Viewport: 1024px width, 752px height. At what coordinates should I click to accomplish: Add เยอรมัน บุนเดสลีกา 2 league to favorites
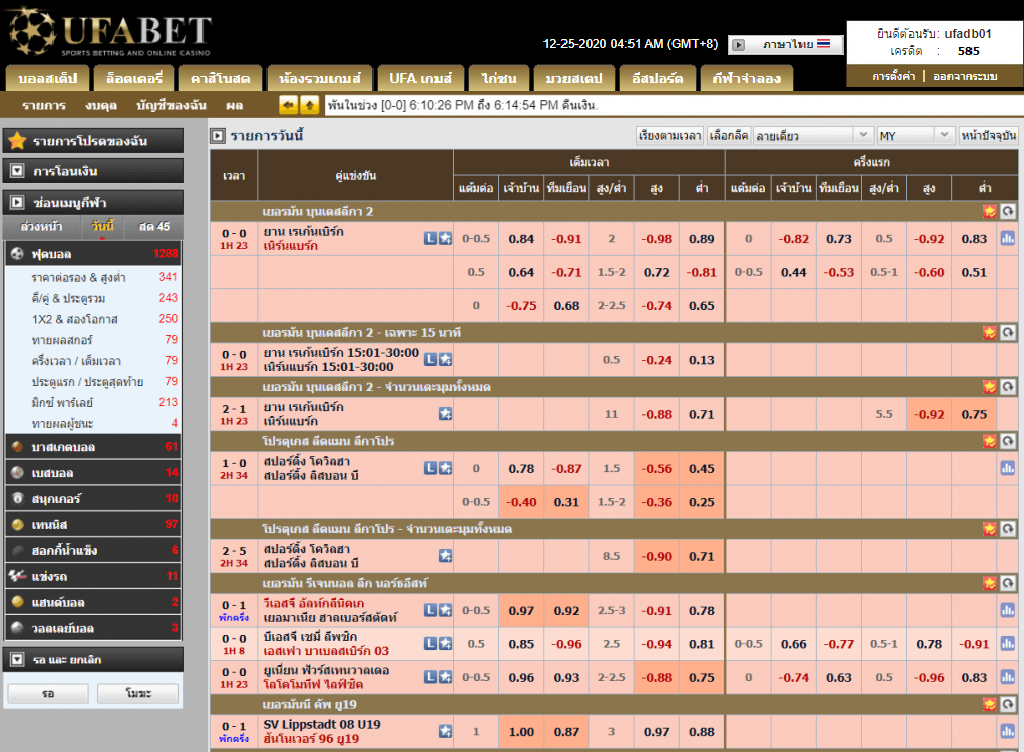click(x=989, y=211)
